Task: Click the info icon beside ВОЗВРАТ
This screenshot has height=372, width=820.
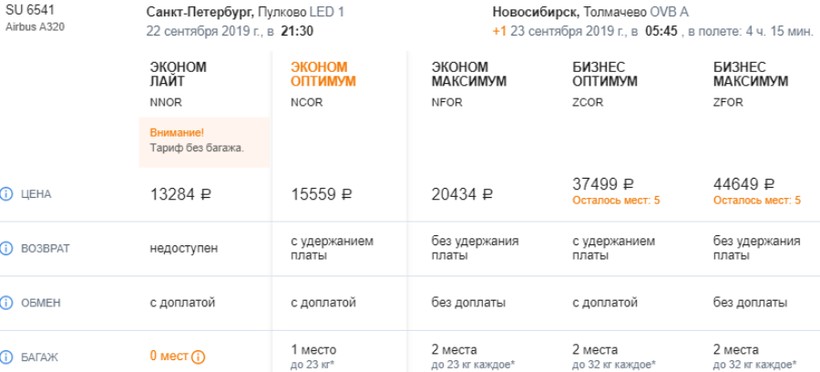Action: (6, 249)
